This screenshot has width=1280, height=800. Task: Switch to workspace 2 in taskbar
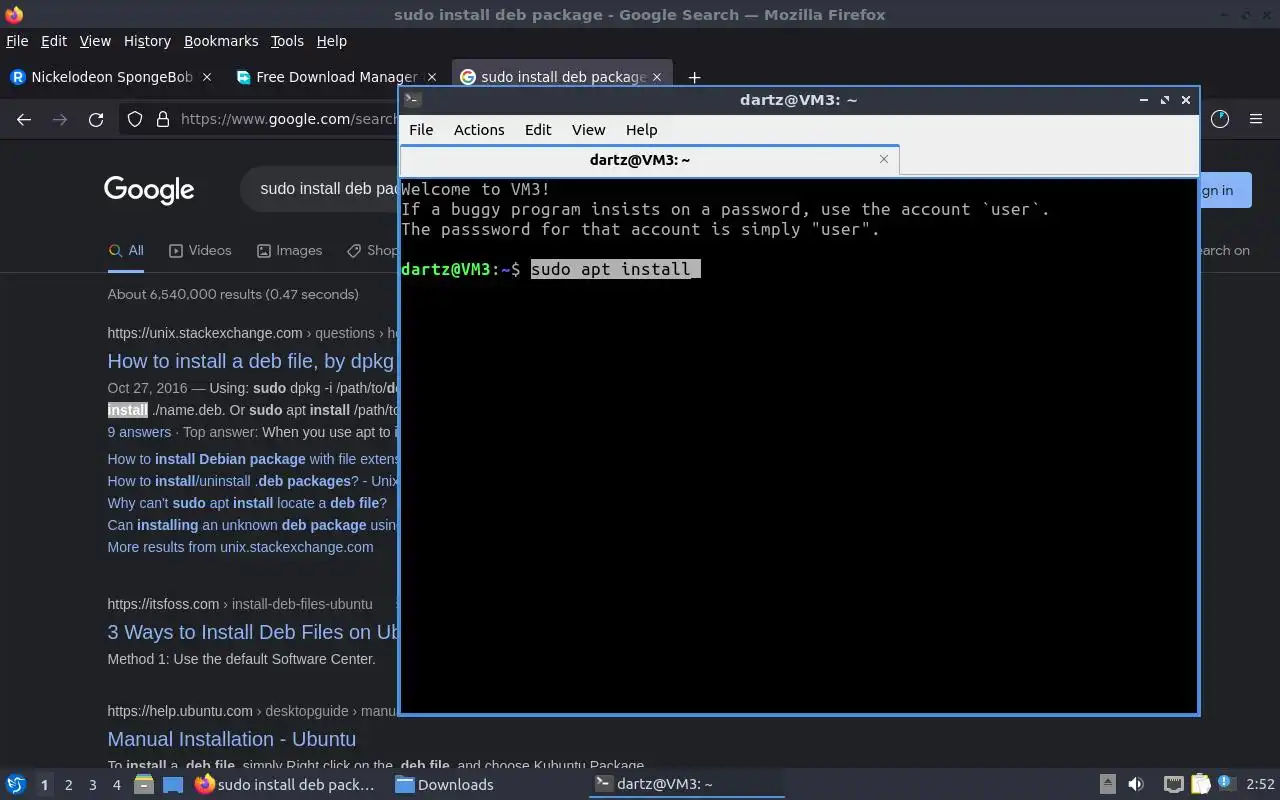tap(68, 785)
